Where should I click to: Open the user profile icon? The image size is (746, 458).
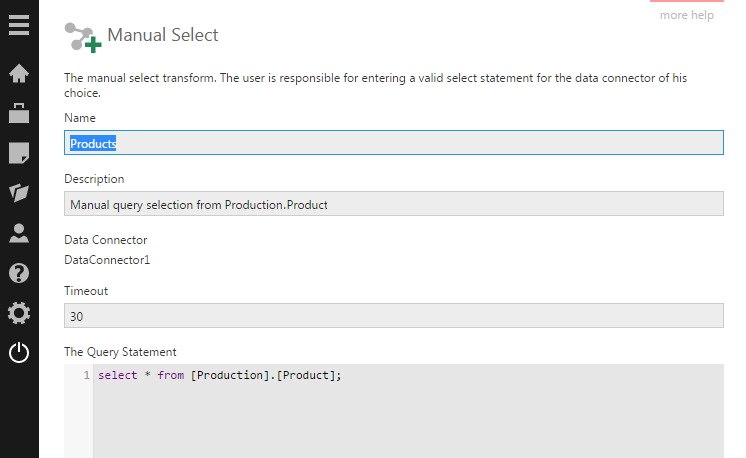(19, 233)
